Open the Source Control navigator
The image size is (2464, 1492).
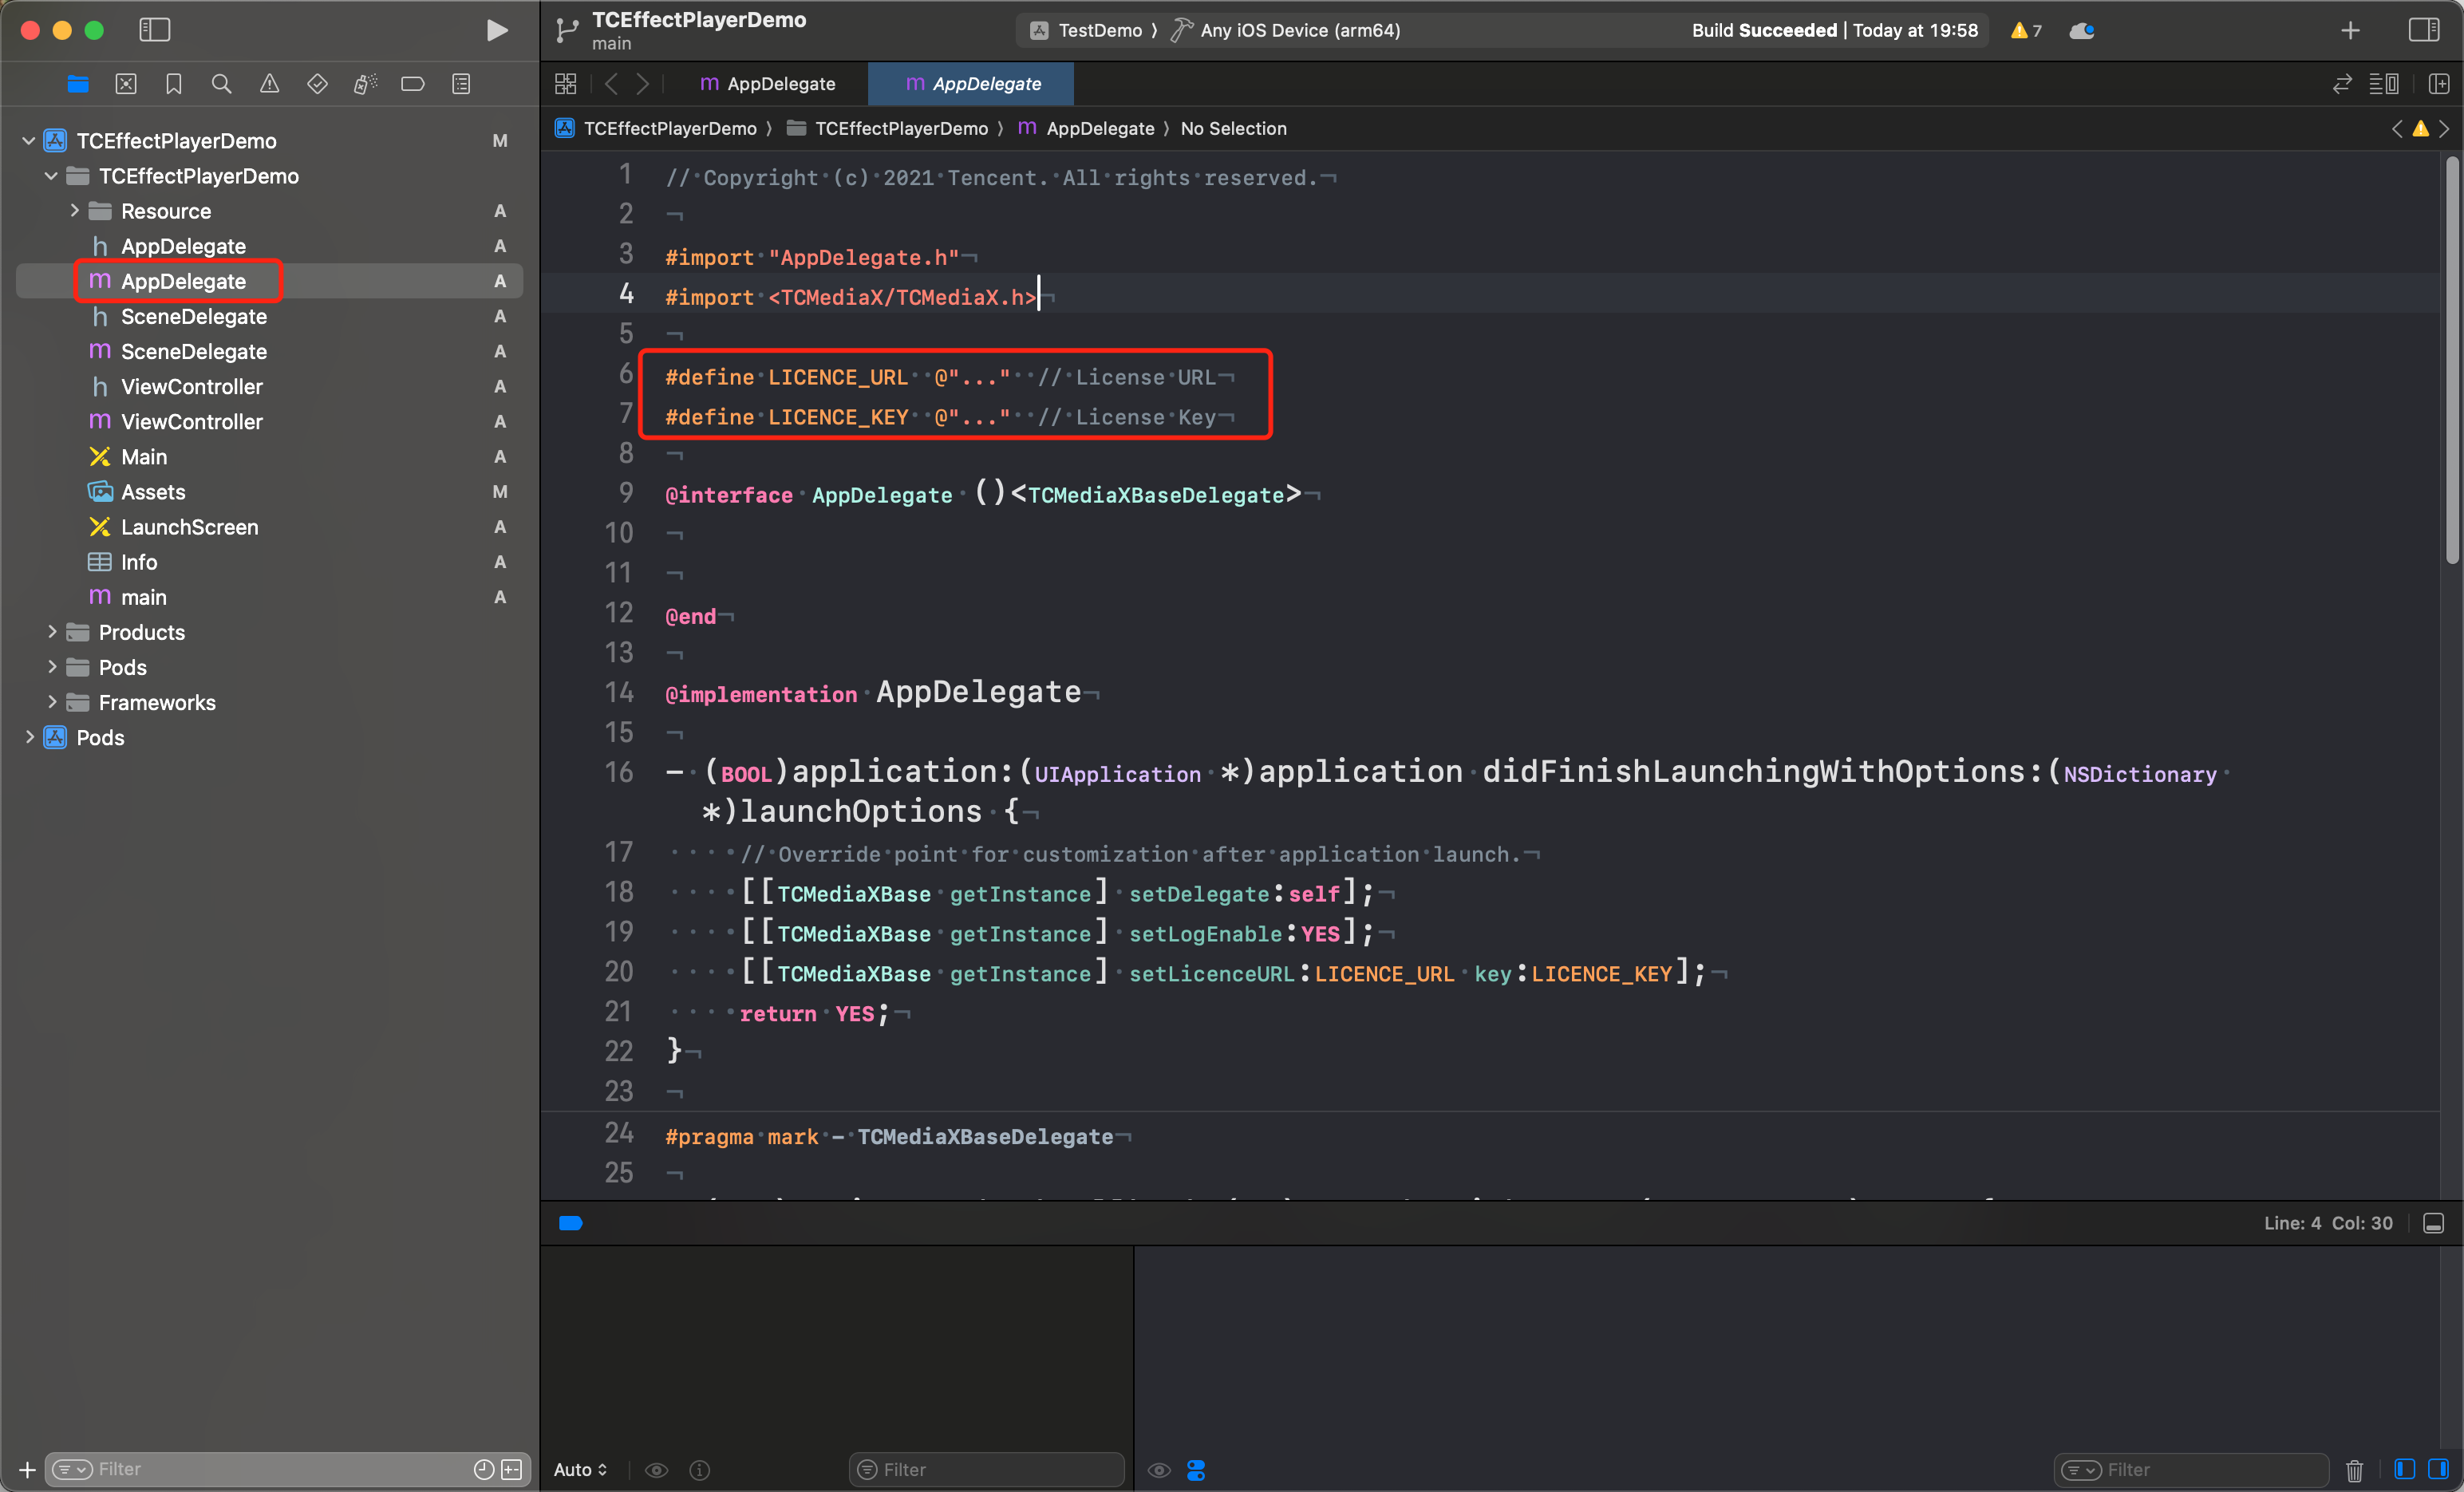click(x=126, y=84)
